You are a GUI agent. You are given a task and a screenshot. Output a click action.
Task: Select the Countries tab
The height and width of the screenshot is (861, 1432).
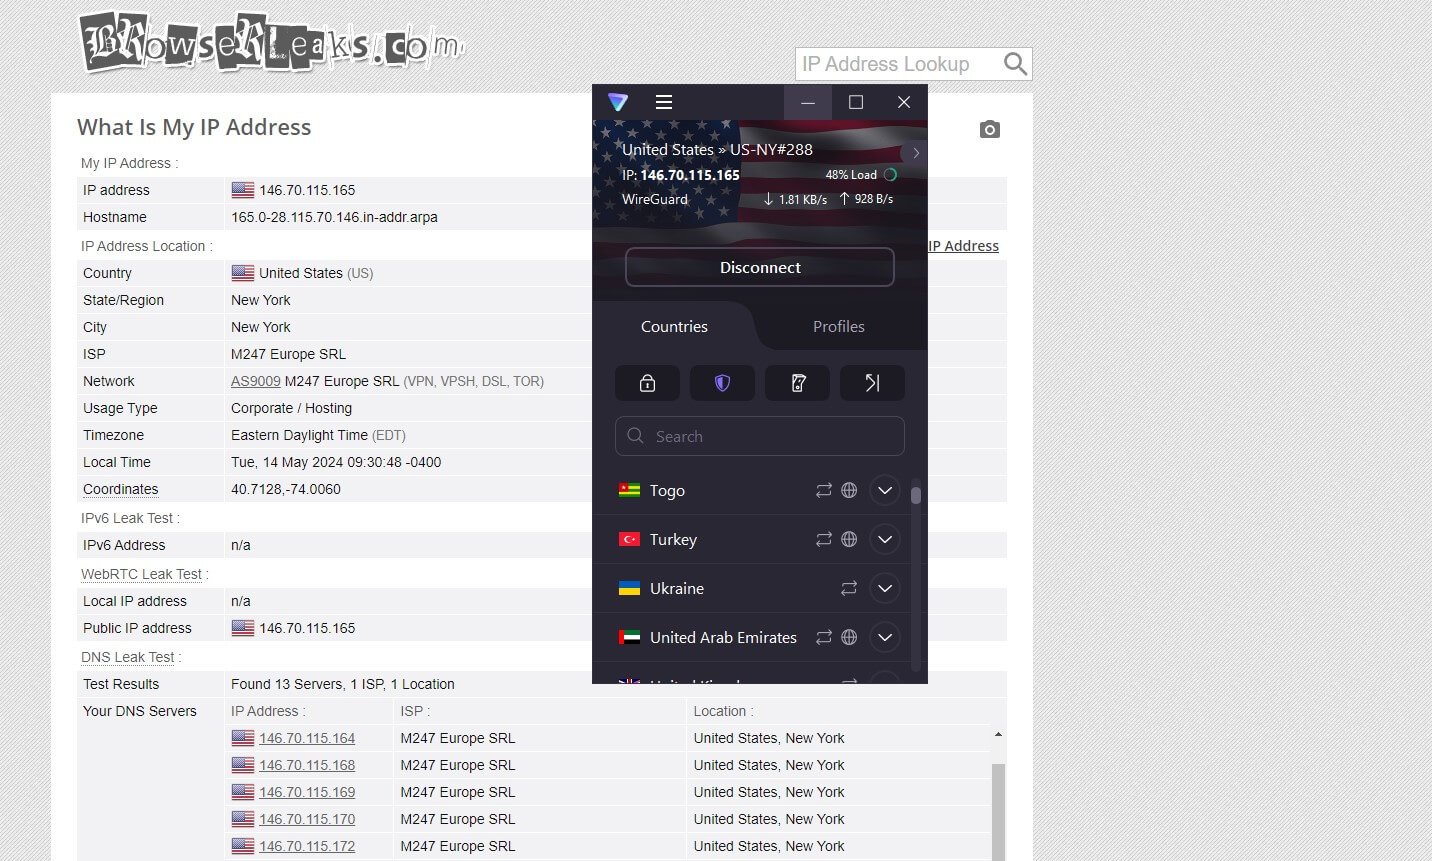[x=674, y=327]
